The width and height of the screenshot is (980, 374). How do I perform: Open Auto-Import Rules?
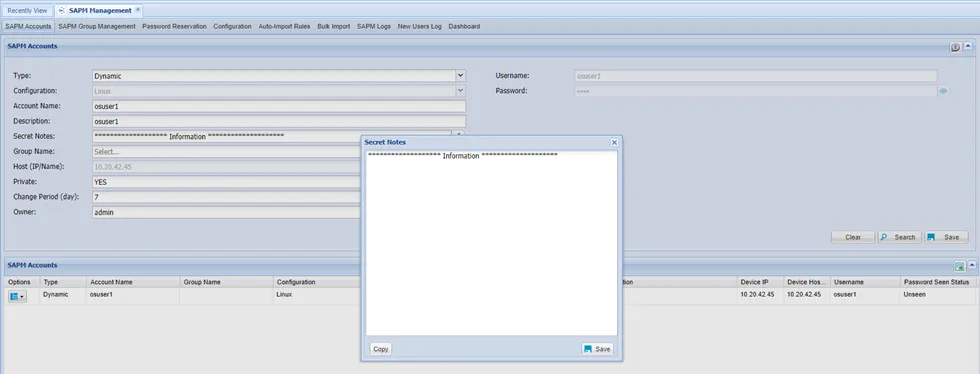click(284, 26)
